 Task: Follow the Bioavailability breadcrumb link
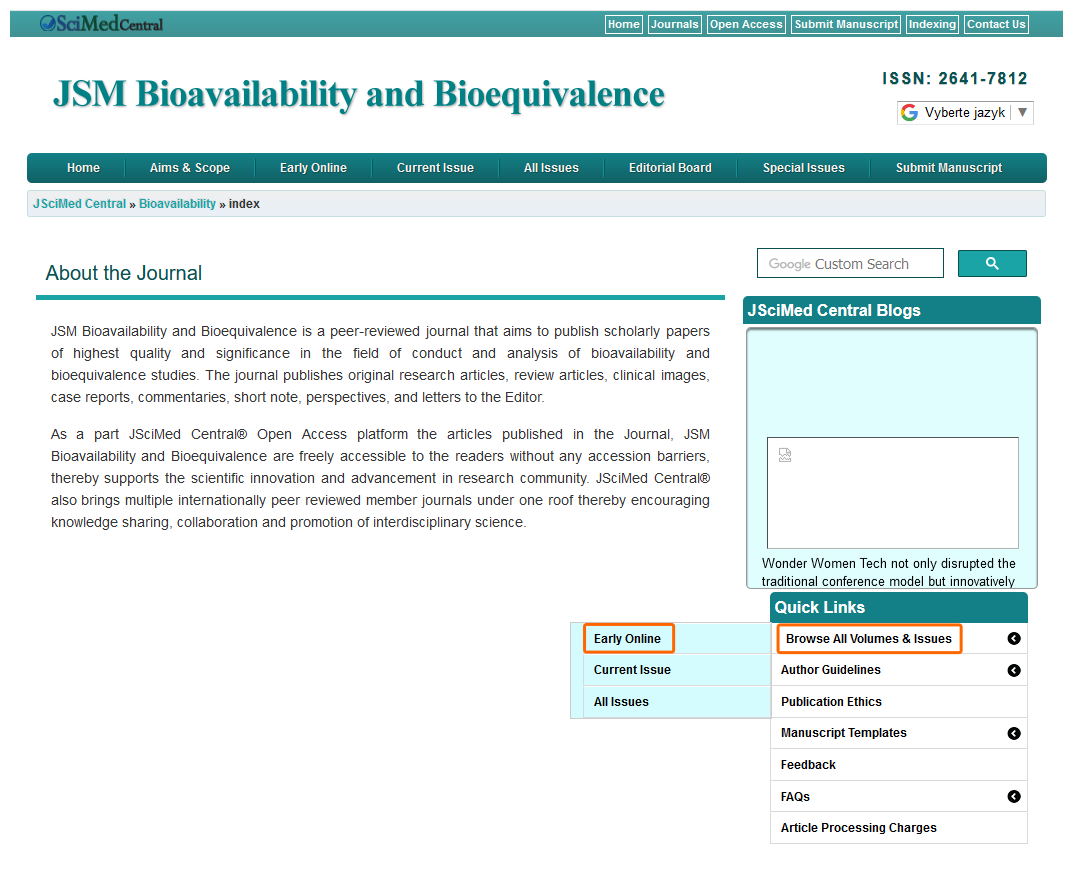tap(177, 204)
